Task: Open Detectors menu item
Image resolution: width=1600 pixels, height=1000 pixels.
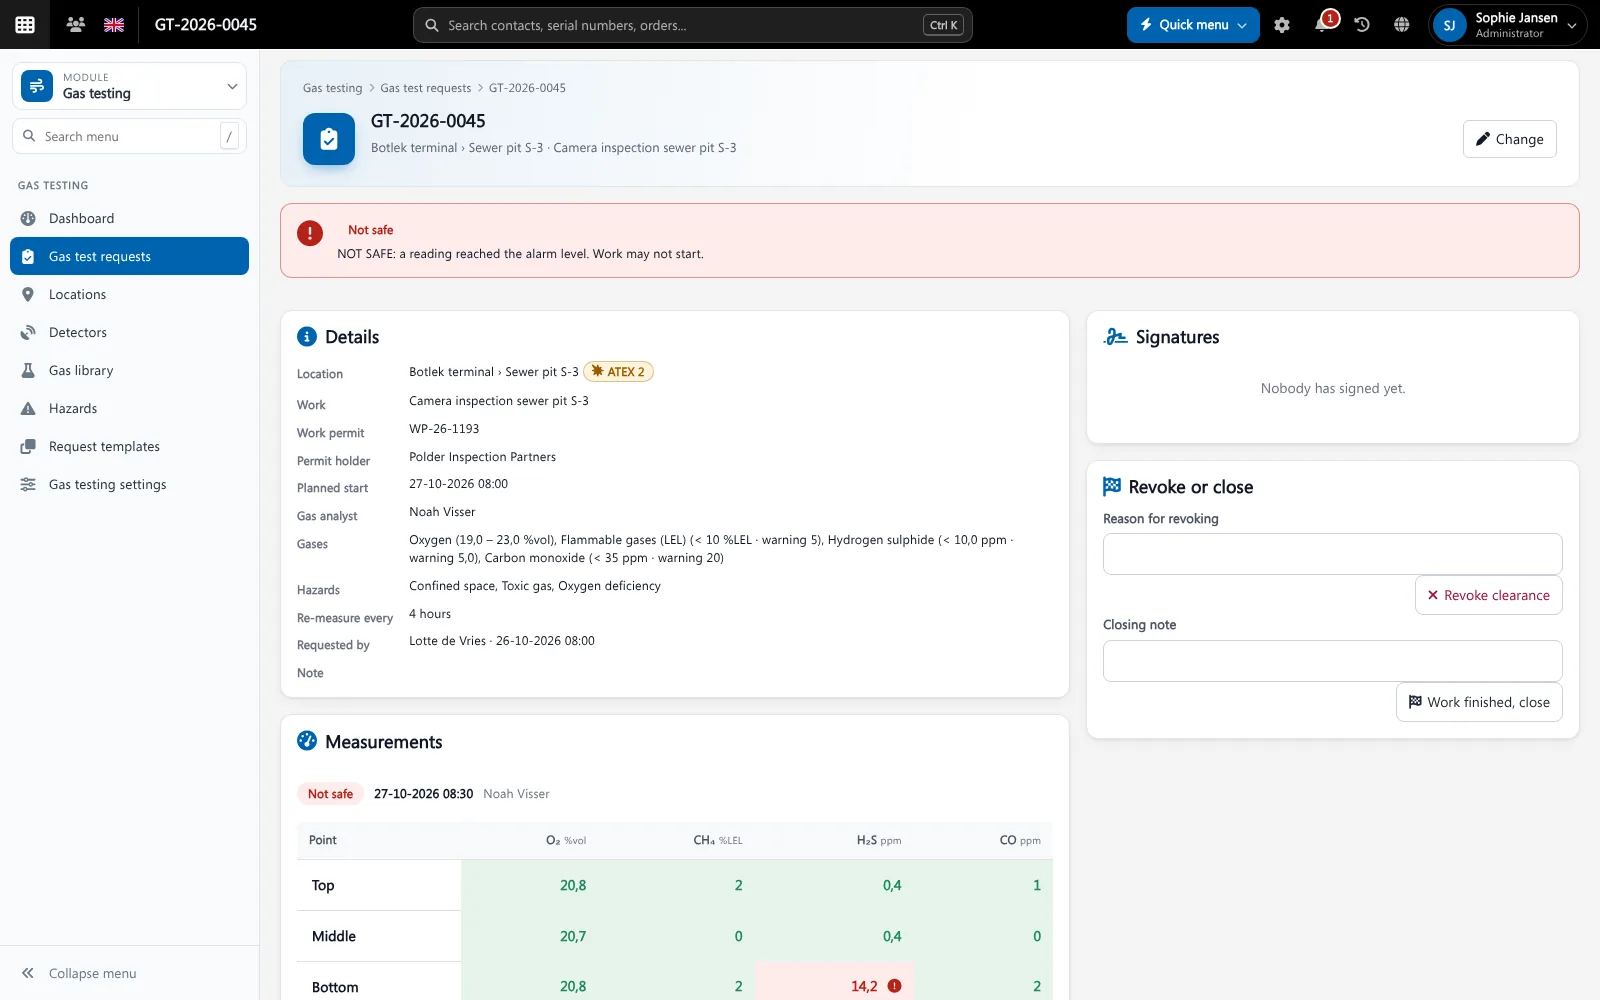Action: pyautogui.click(x=129, y=332)
